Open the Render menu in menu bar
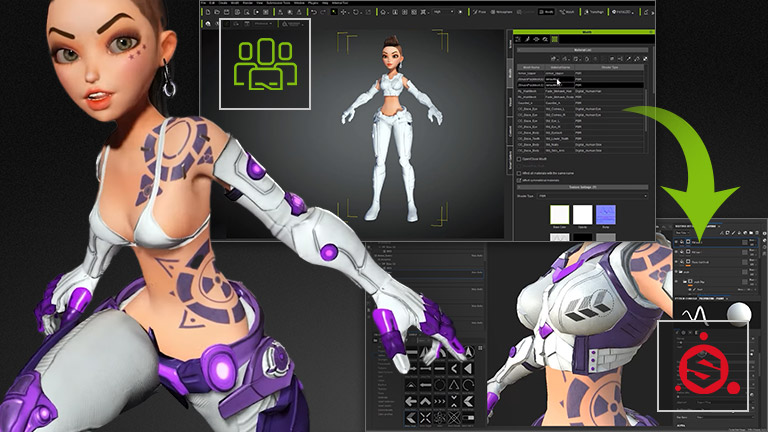The height and width of the screenshot is (432, 768). [x=247, y=4]
